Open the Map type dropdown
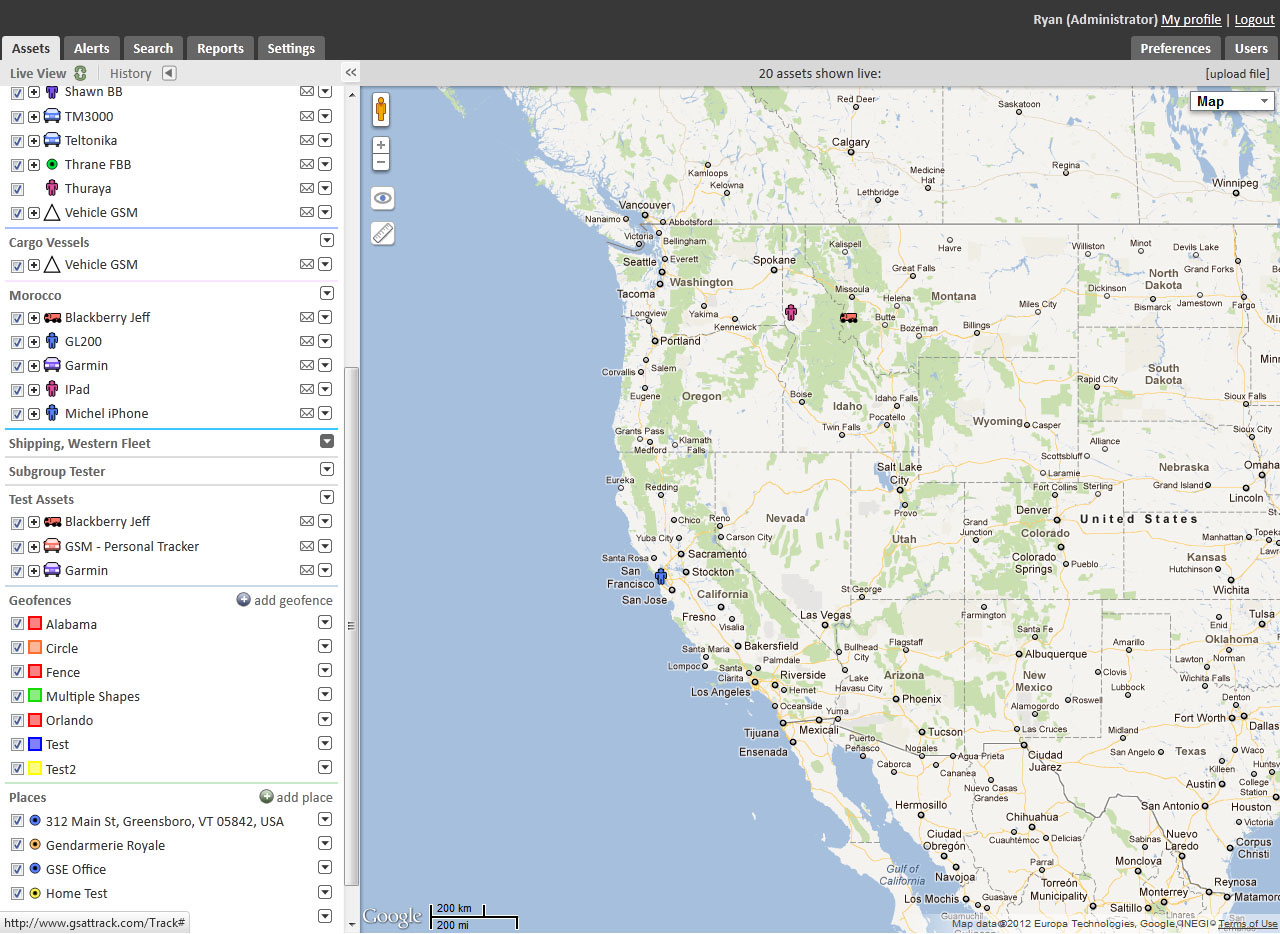The width and height of the screenshot is (1280, 934). pyautogui.click(x=1232, y=101)
